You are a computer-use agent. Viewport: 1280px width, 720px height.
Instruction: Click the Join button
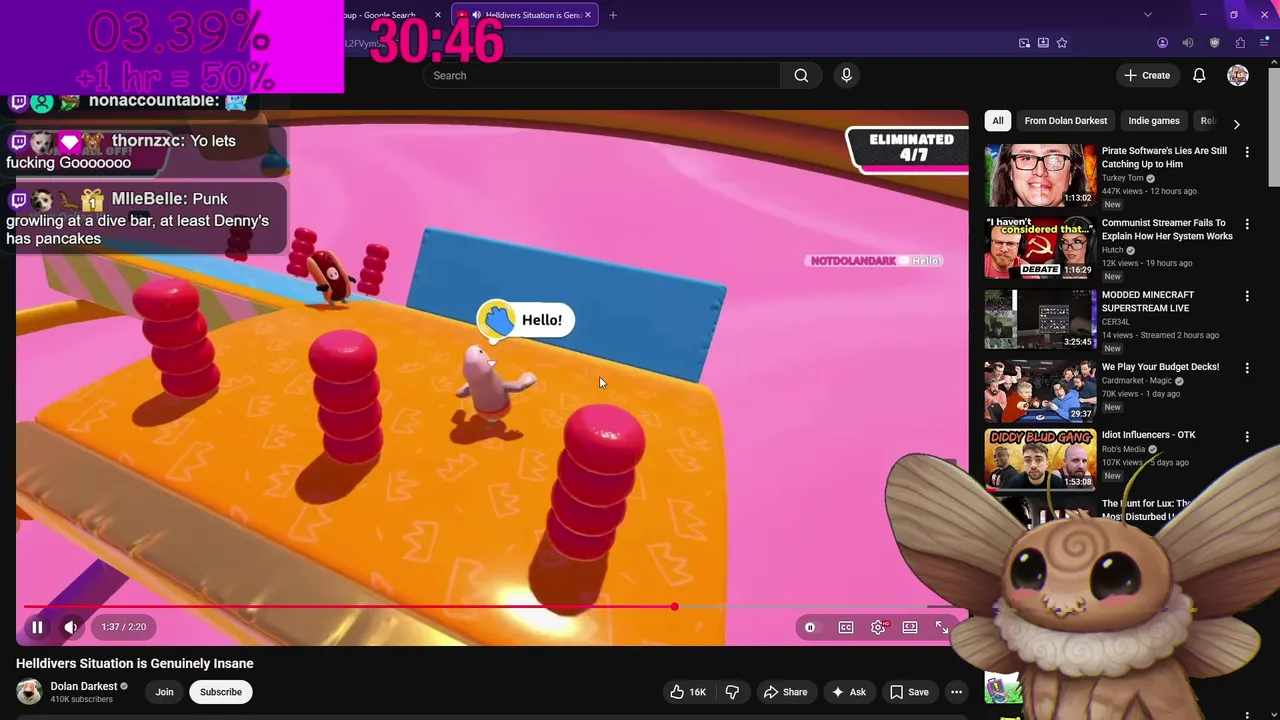[164, 692]
